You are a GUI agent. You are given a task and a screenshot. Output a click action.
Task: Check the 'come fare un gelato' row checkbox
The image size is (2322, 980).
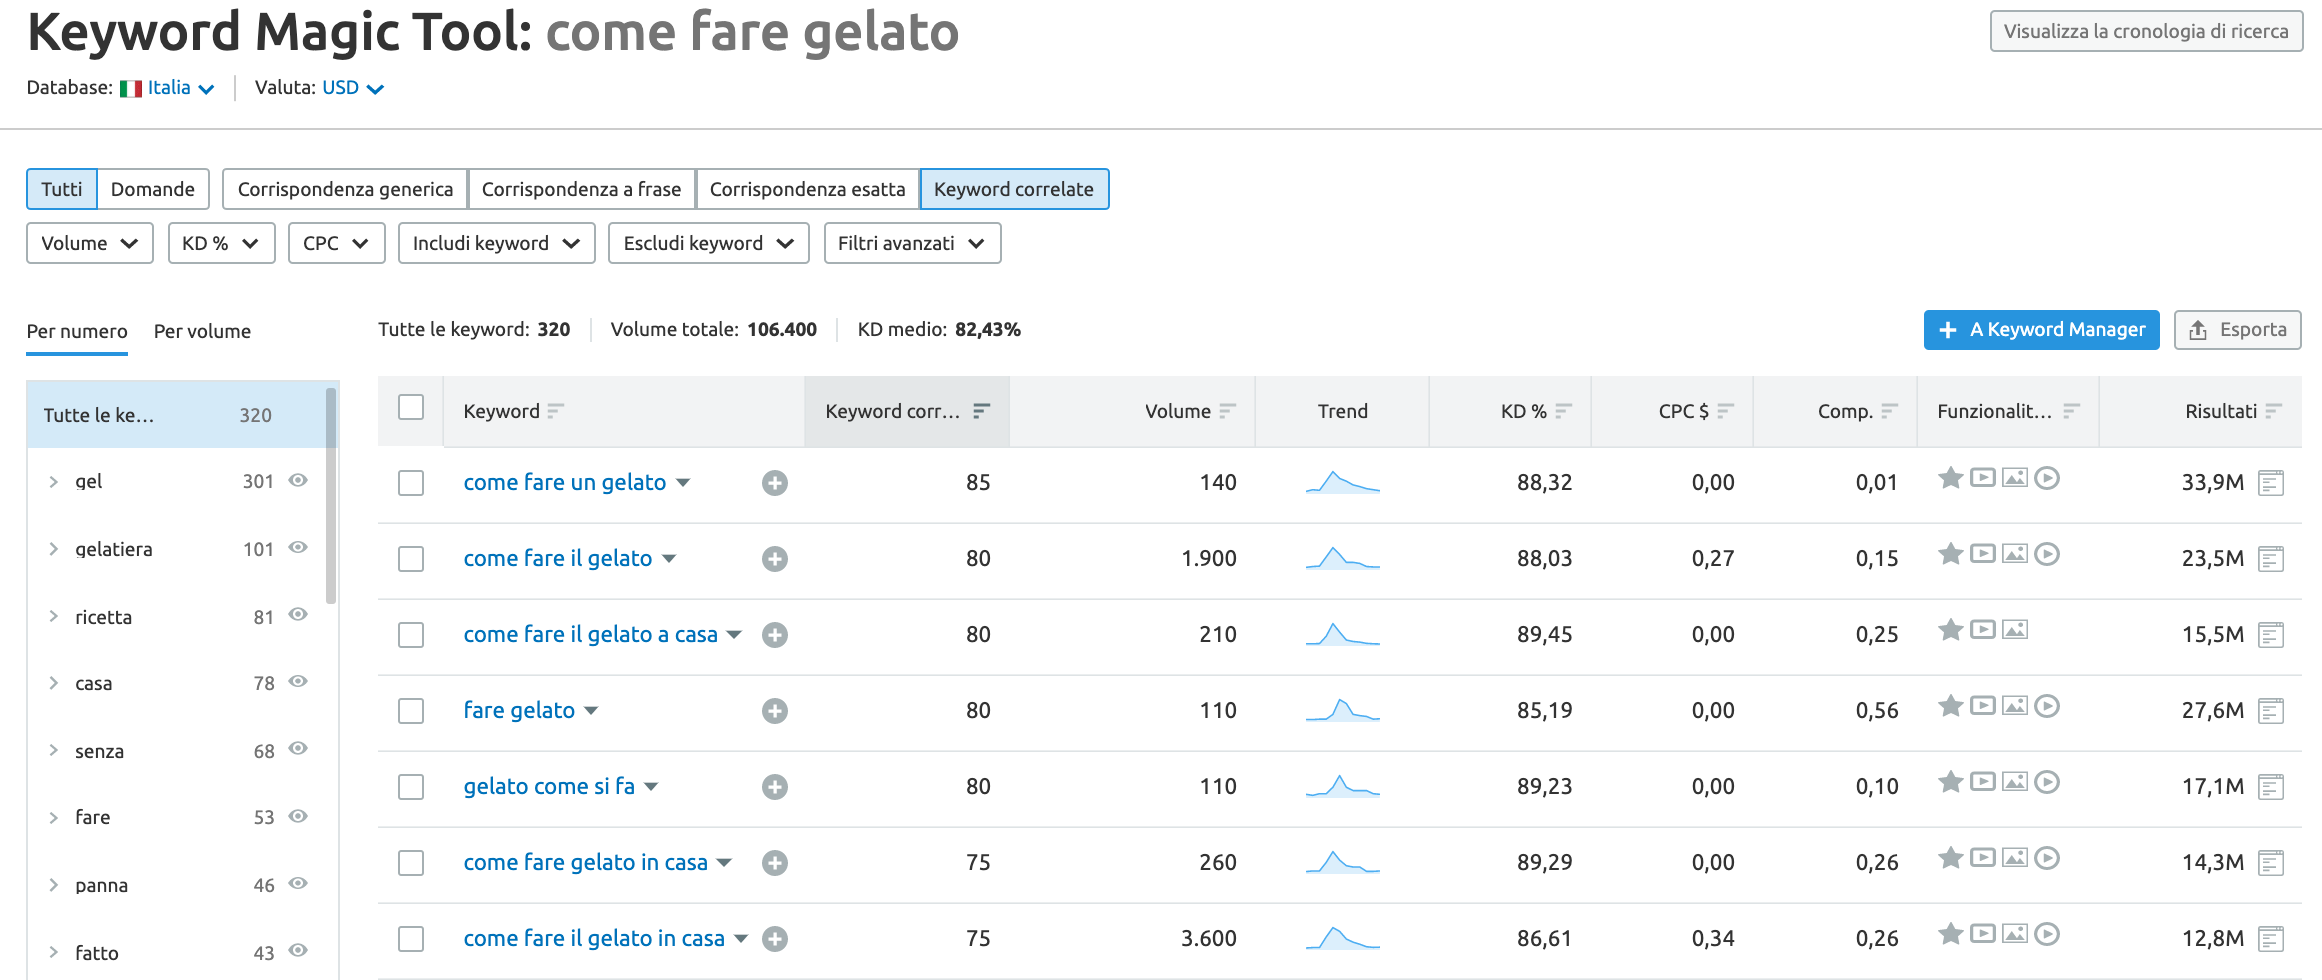click(411, 483)
